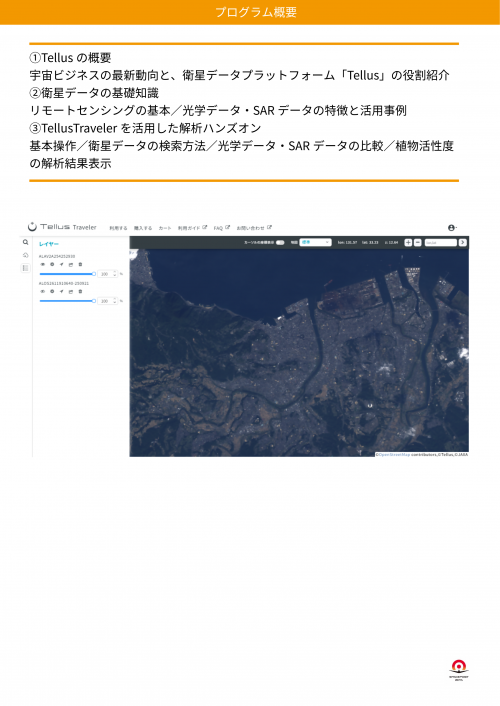Open the window icon of layer ALOS2611910640-250921
Image resolution: width=500 pixels, height=706 pixels.
click(71, 292)
